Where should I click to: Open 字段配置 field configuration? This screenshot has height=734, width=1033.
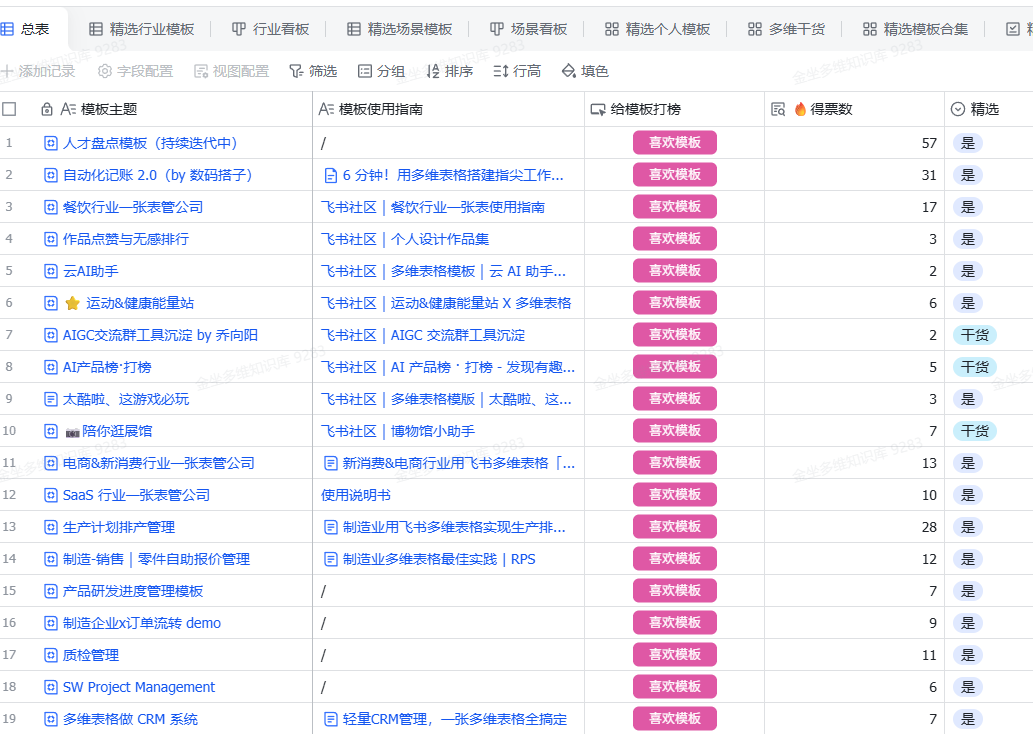click(x=135, y=71)
